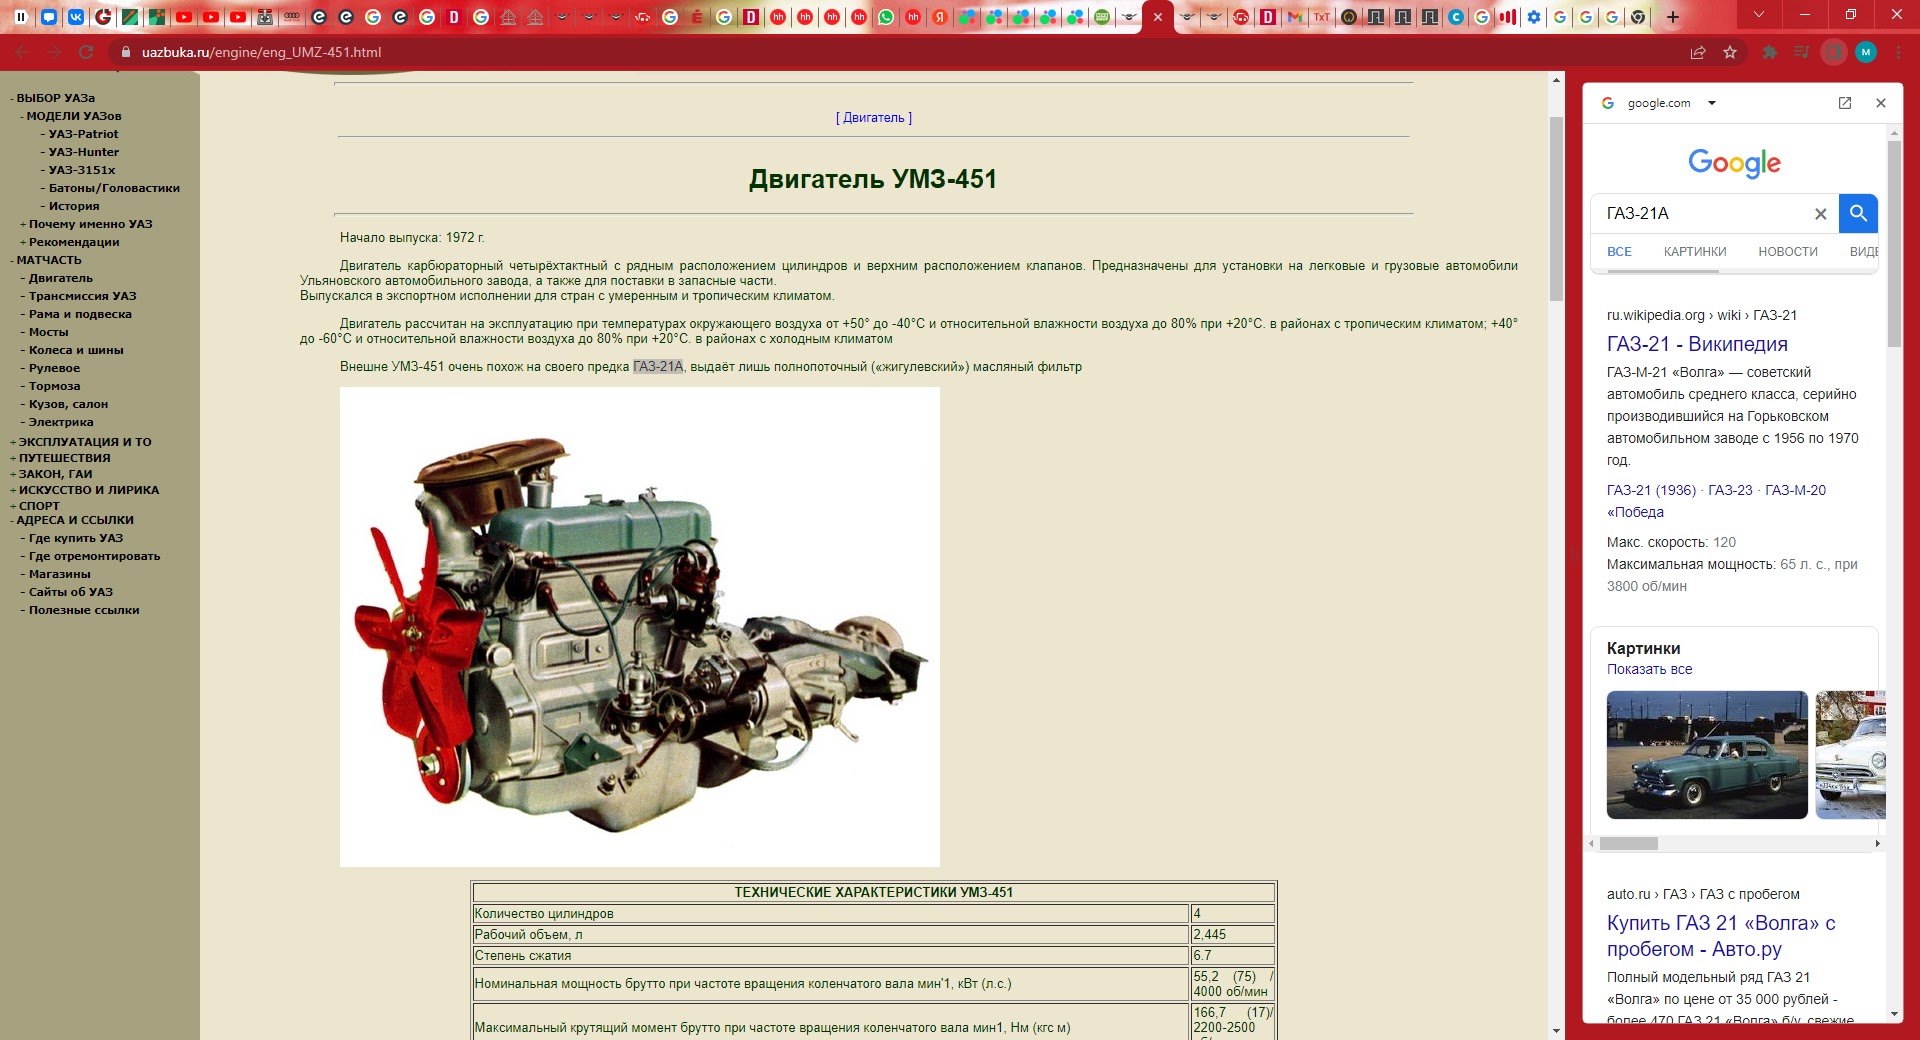Toggle the browser side panel
Image resolution: width=1920 pixels, height=1040 pixels.
click(x=1833, y=52)
